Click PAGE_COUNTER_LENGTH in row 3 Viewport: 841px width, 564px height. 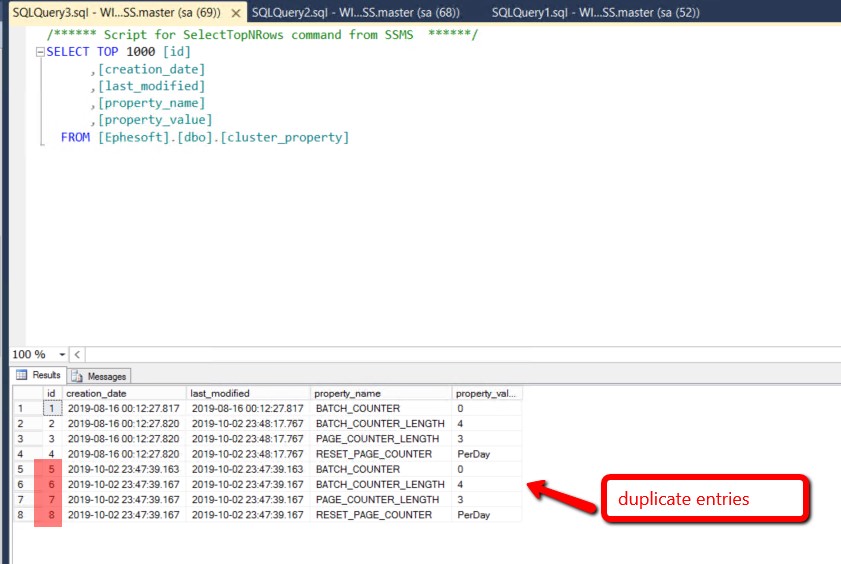(x=381, y=439)
